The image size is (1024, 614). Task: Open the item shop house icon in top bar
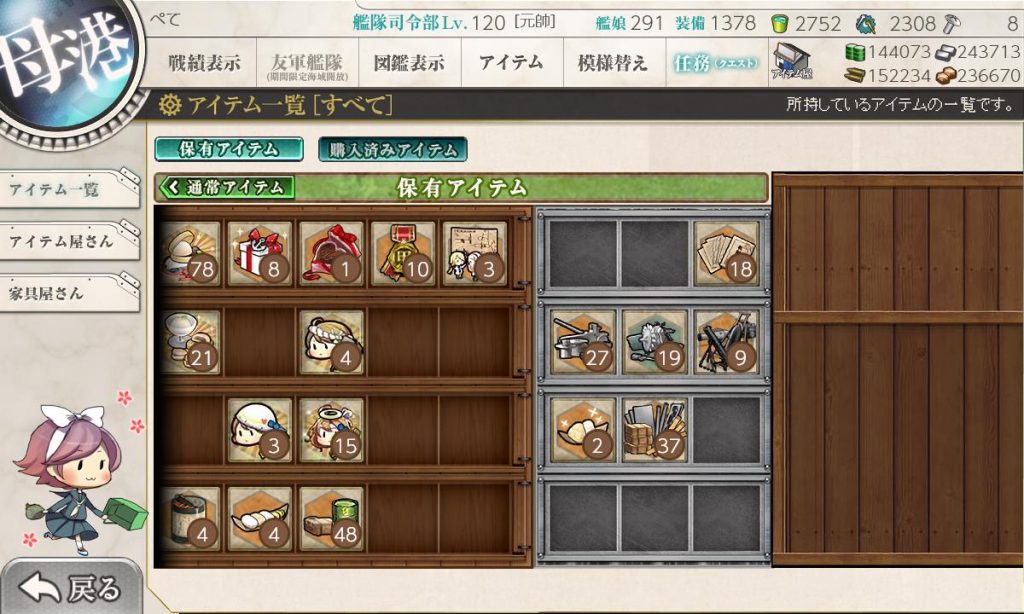[791, 62]
